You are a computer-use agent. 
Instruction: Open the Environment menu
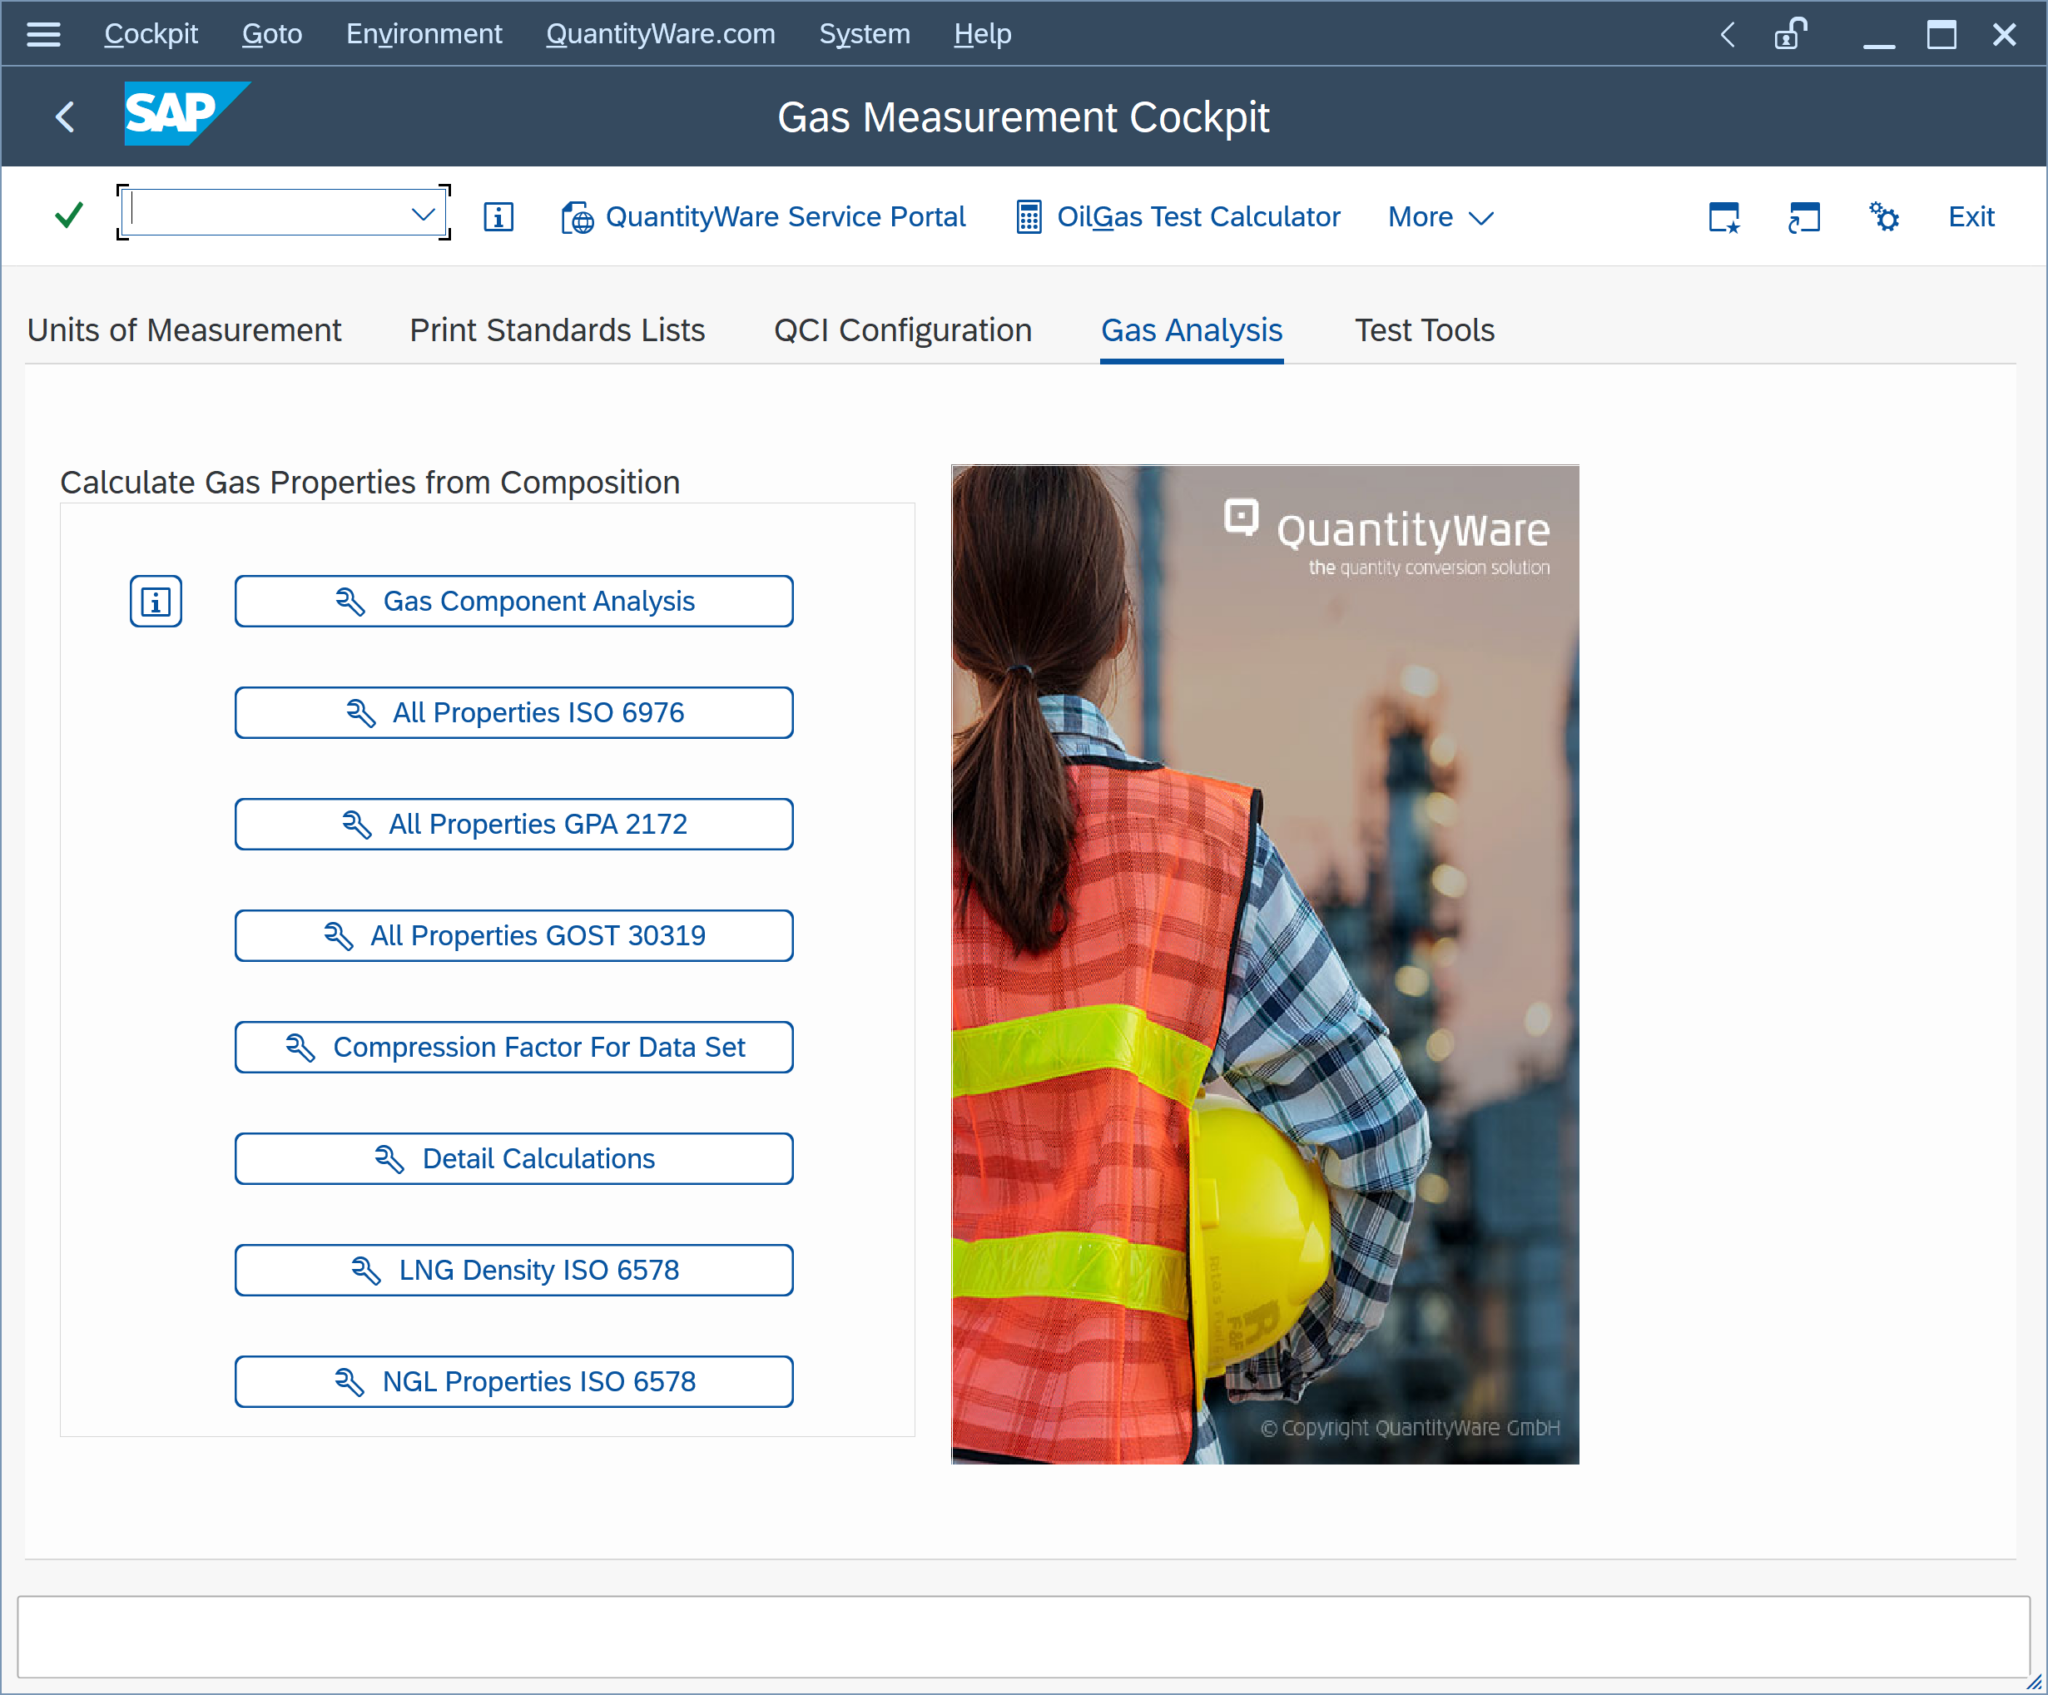(x=424, y=33)
